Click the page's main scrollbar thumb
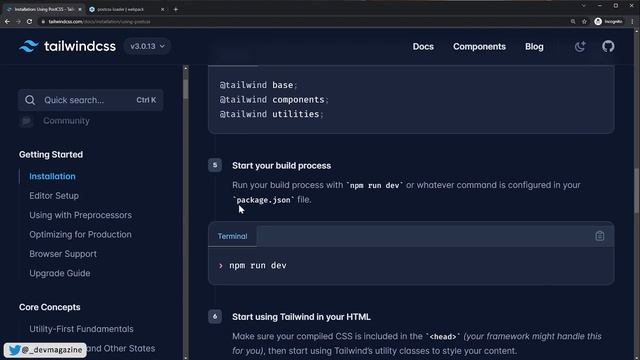 click(x=636, y=191)
